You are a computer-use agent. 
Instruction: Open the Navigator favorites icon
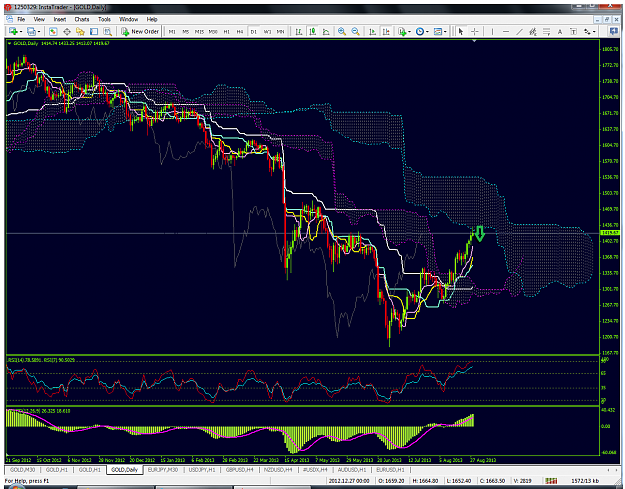pos(81,31)
